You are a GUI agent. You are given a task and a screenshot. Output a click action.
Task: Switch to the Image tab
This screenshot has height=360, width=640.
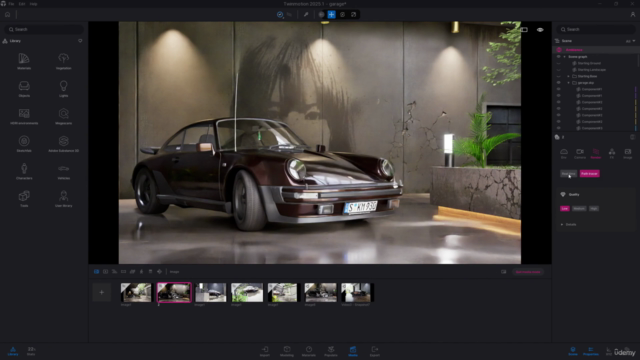(627, 153)
